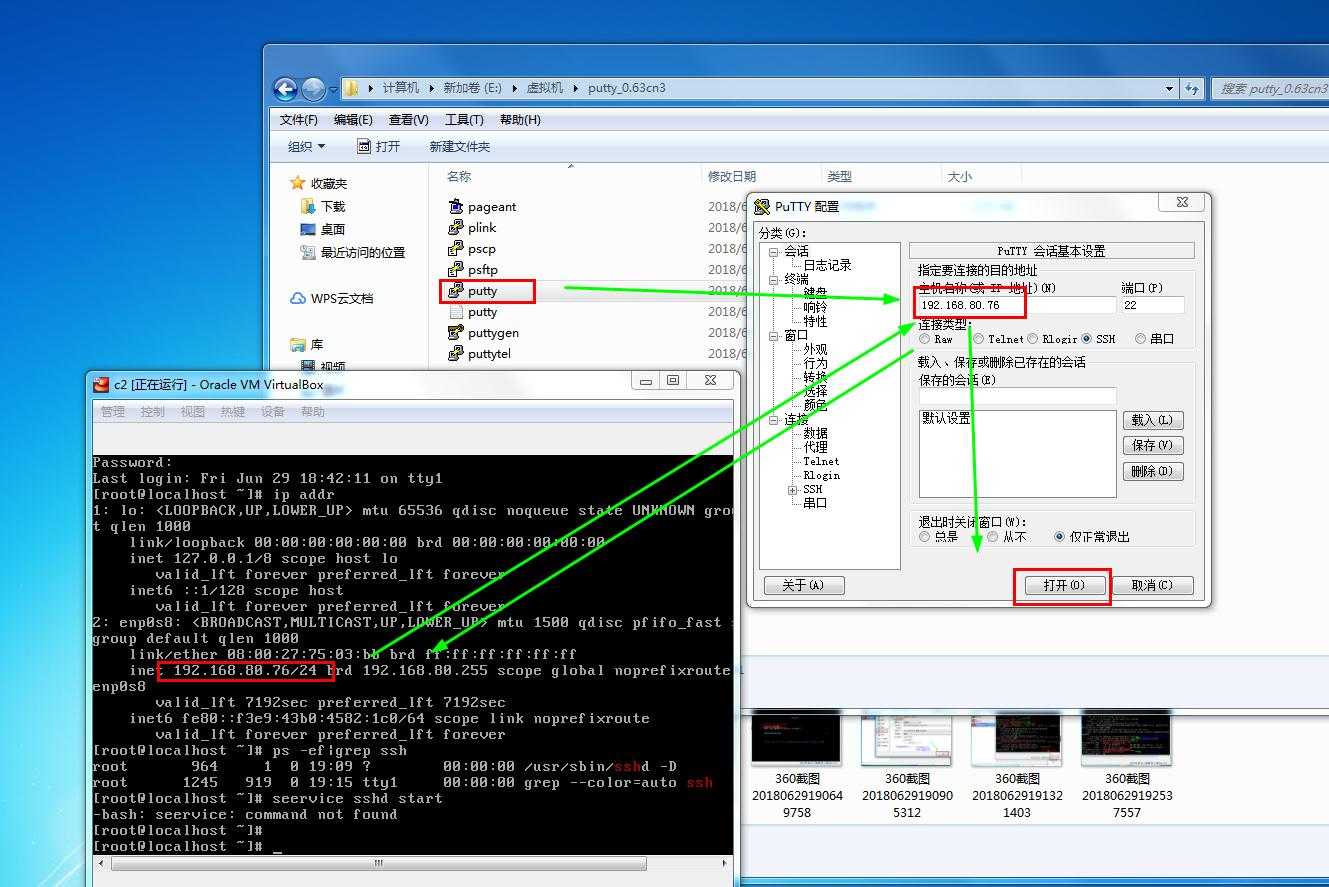
Task: Select the plink executable icon
Action: (x=456, y=227)
